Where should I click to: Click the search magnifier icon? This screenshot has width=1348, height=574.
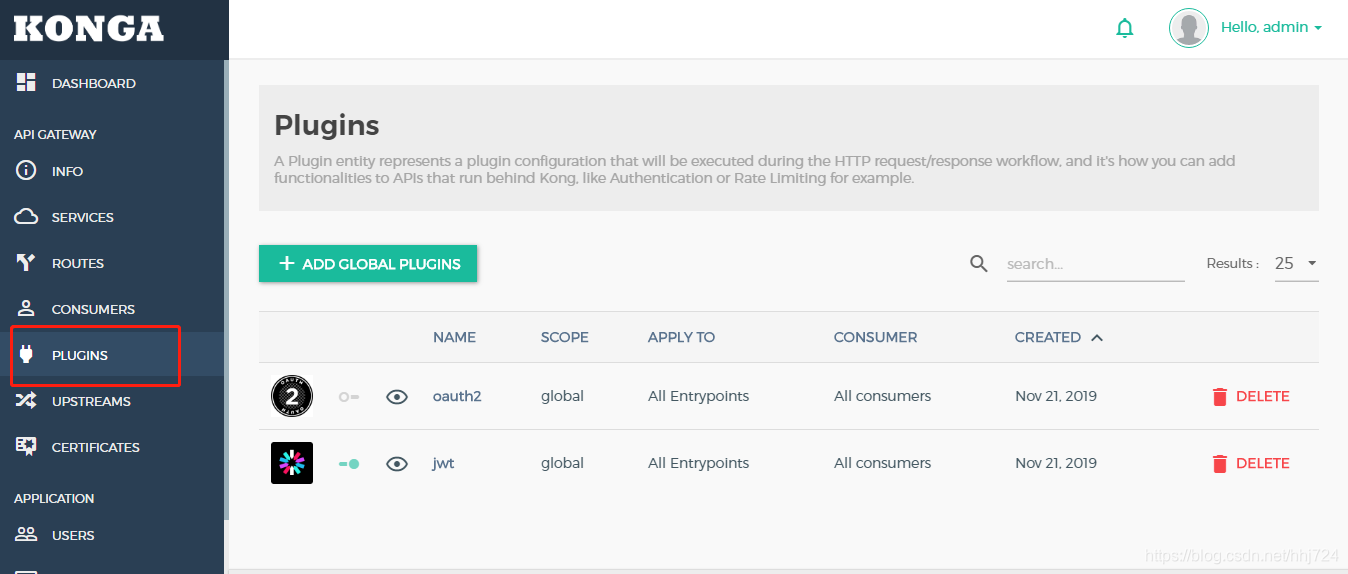pos(979,264)
